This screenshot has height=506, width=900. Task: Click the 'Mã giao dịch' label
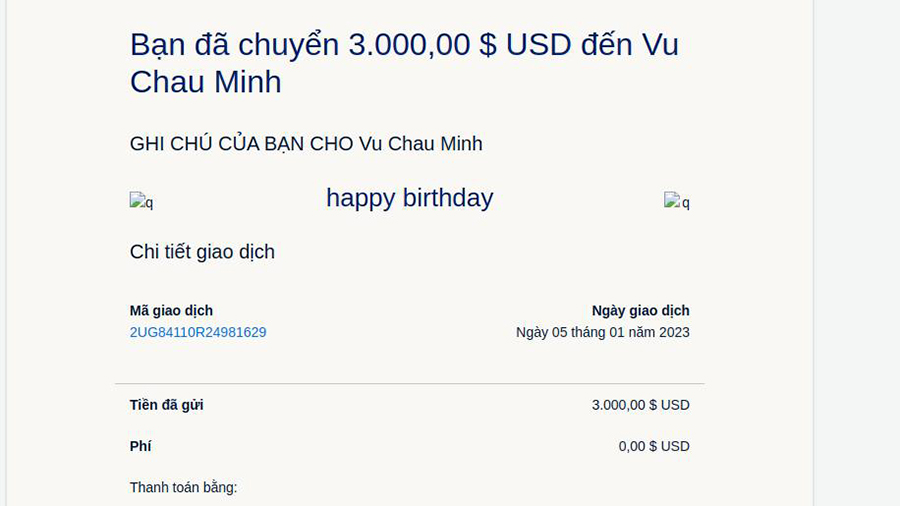171,310
